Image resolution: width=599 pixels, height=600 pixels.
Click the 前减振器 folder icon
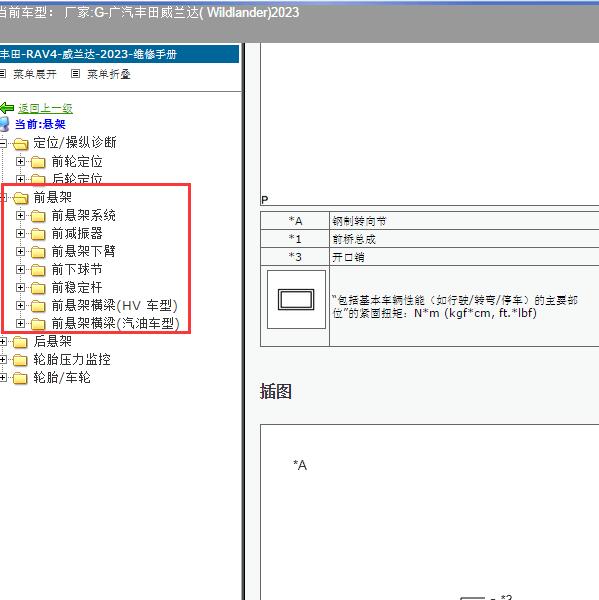(38, 234)
